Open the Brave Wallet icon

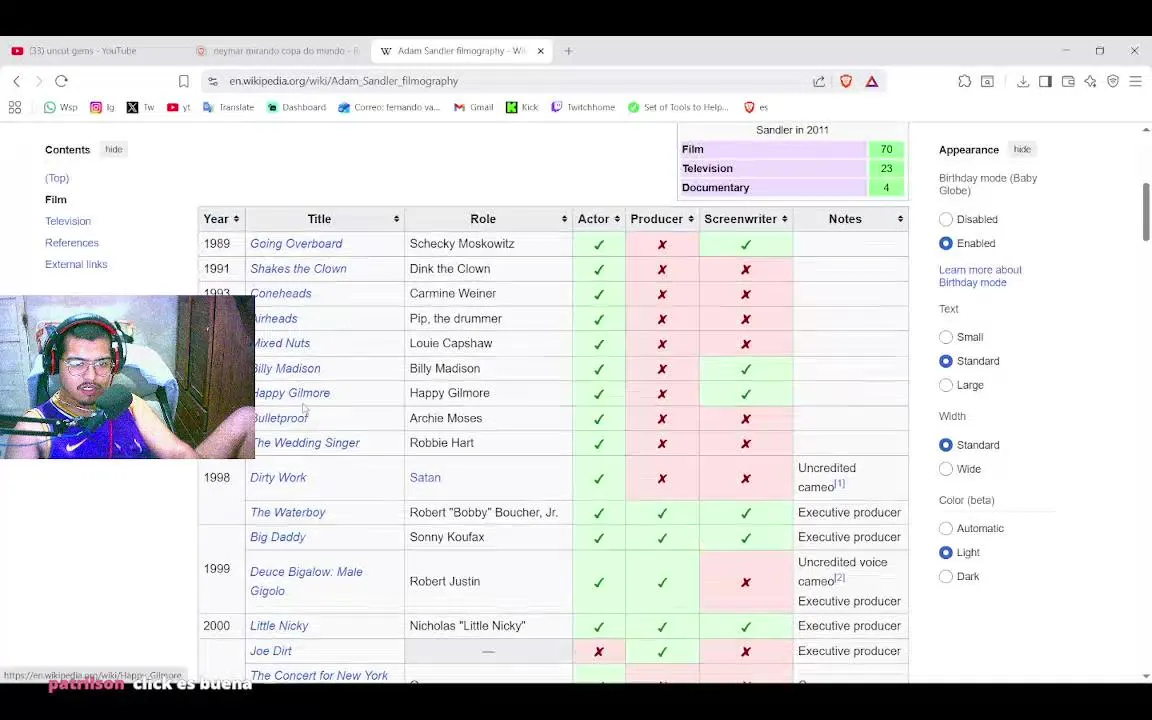(1068, 81)
